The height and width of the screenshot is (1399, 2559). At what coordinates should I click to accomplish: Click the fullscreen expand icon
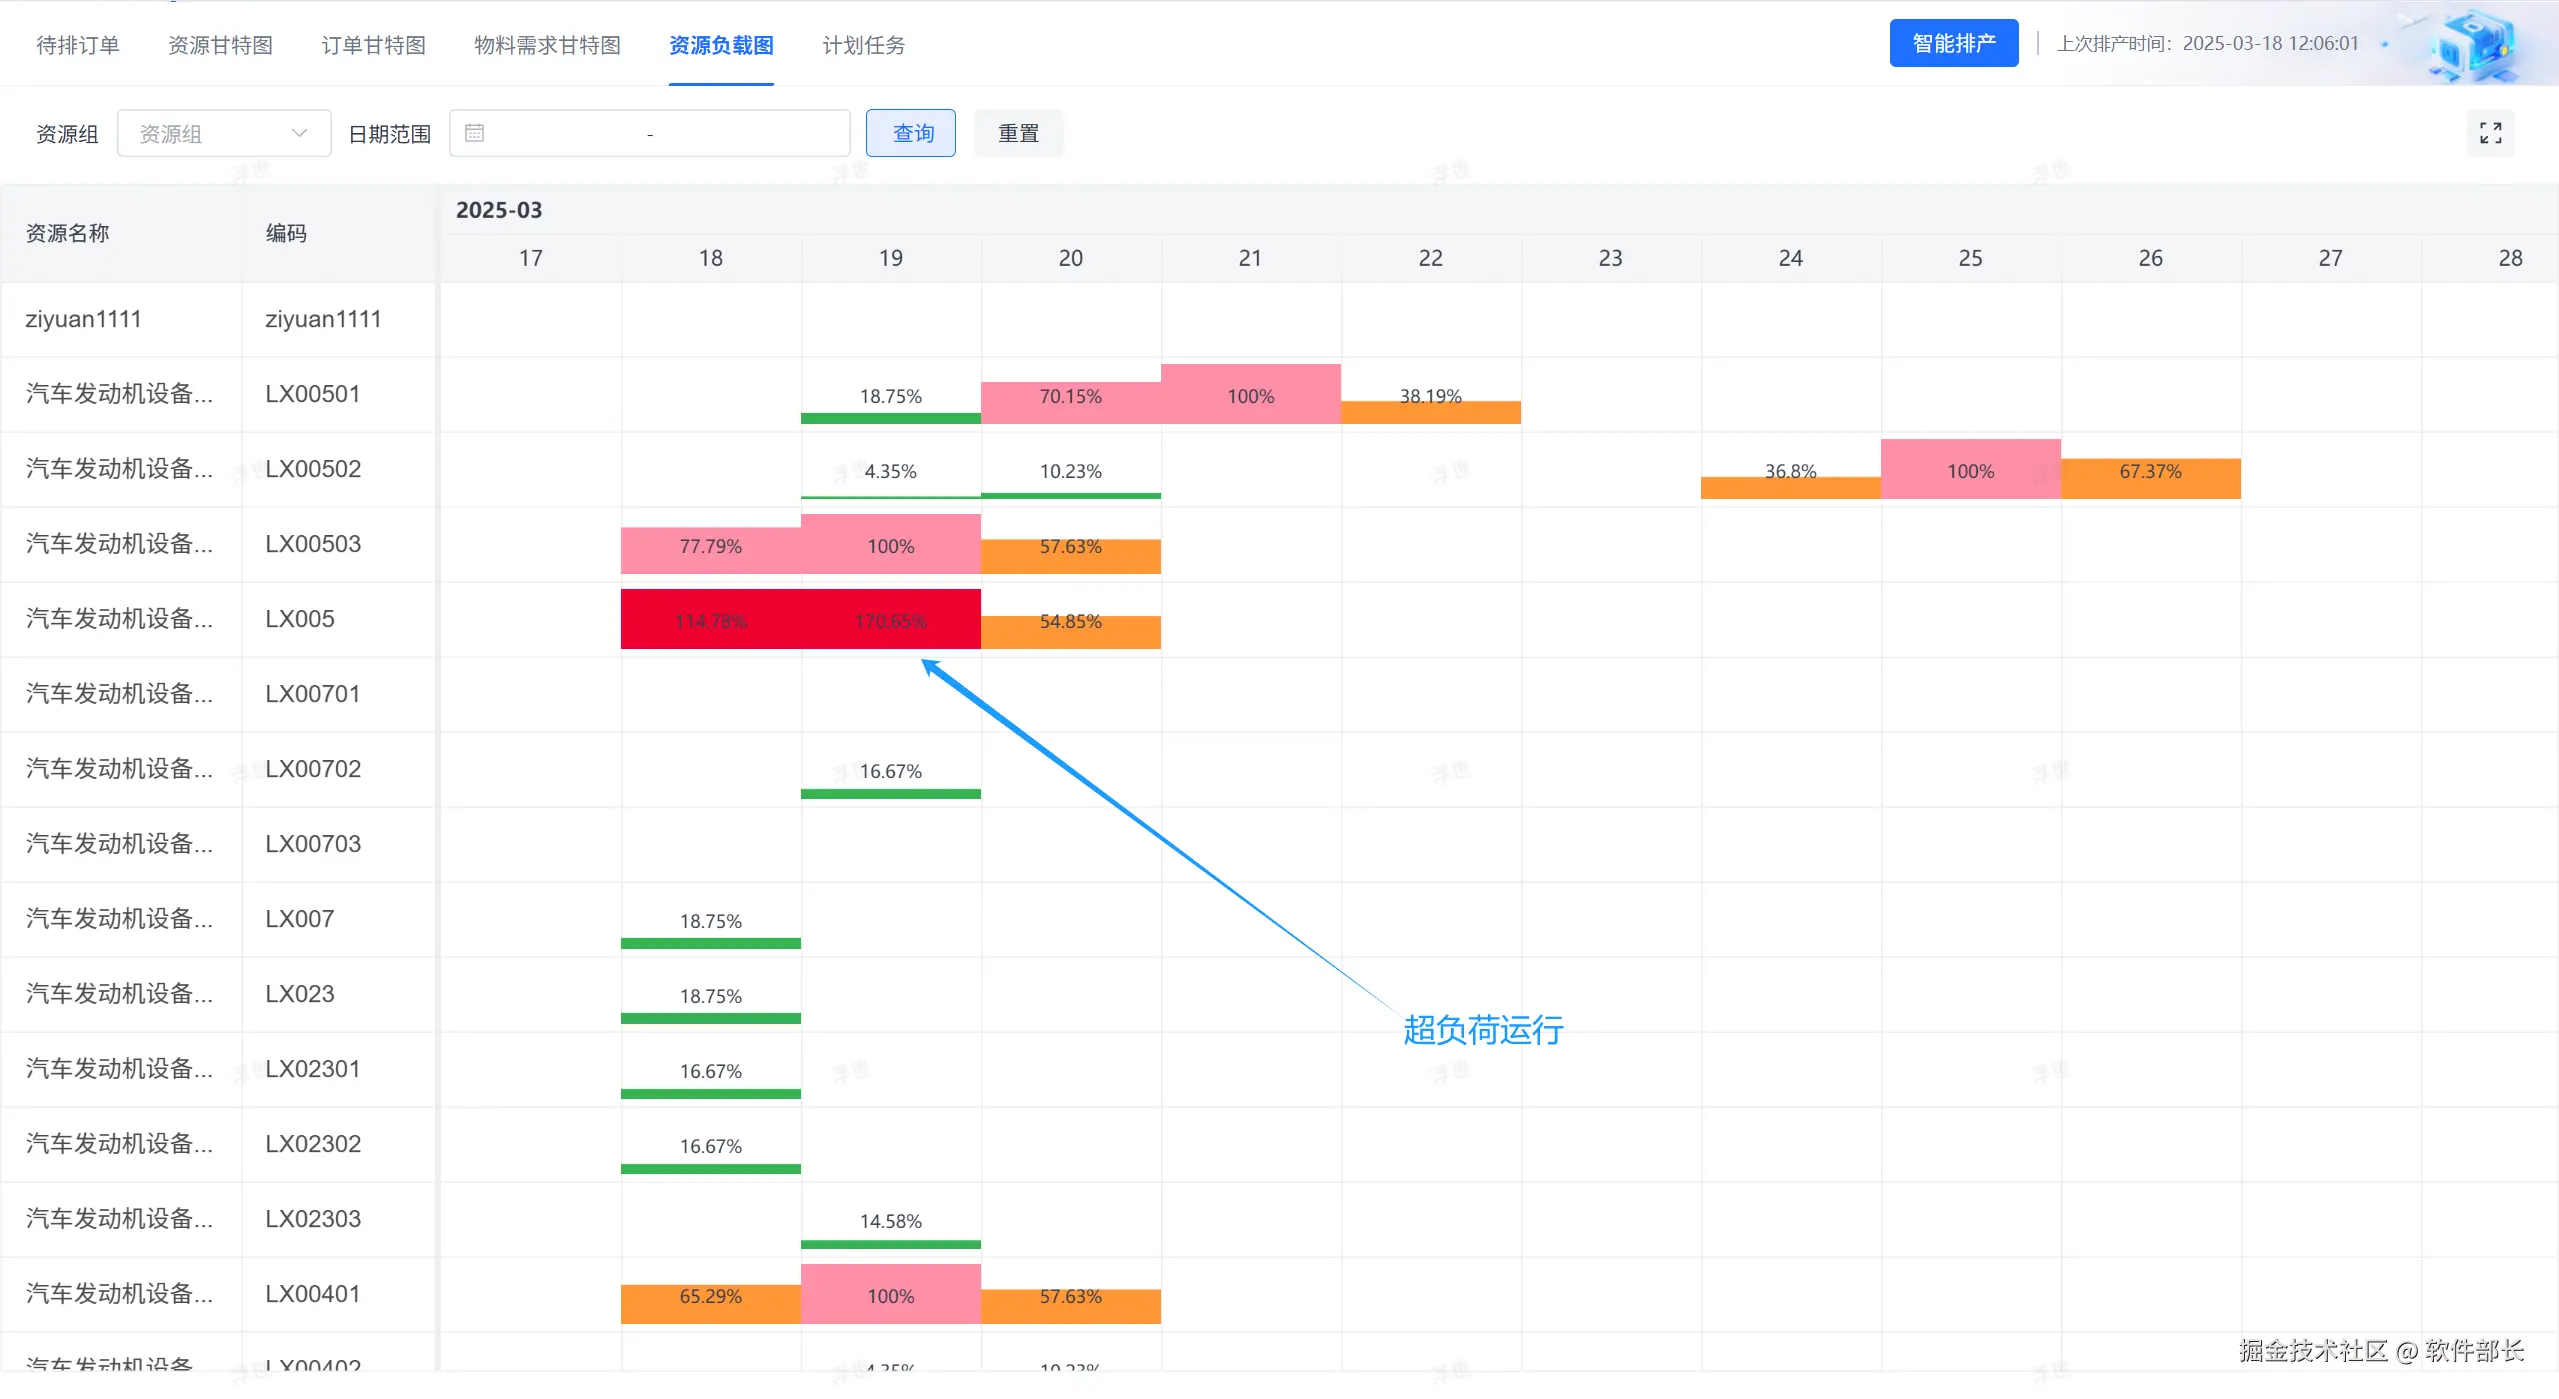pyautogui.click(x=2490, y=133)
